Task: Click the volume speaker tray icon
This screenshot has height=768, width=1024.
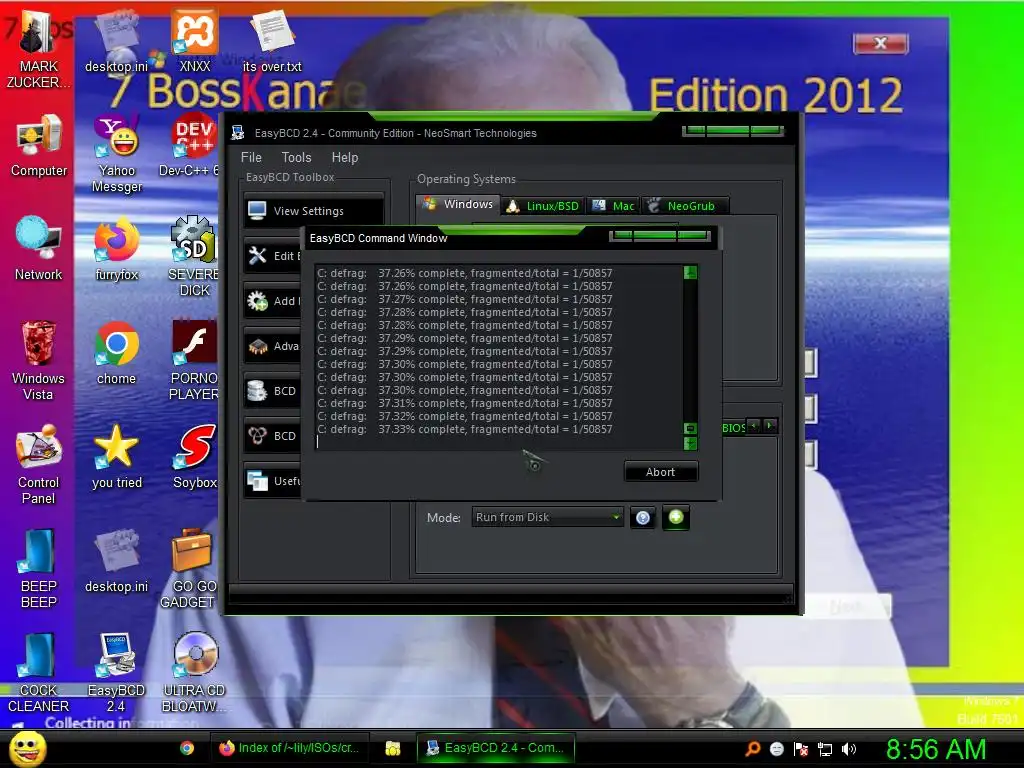Action: [x=848, y=749]
